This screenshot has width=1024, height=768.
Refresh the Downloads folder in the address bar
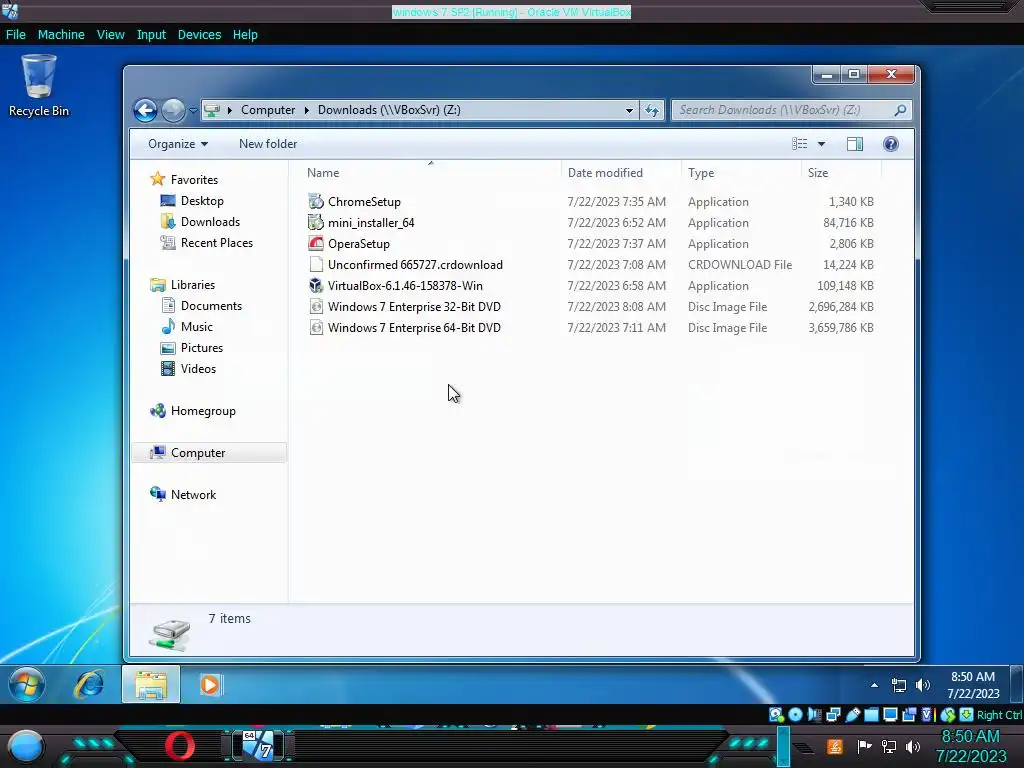coord(652,110)
